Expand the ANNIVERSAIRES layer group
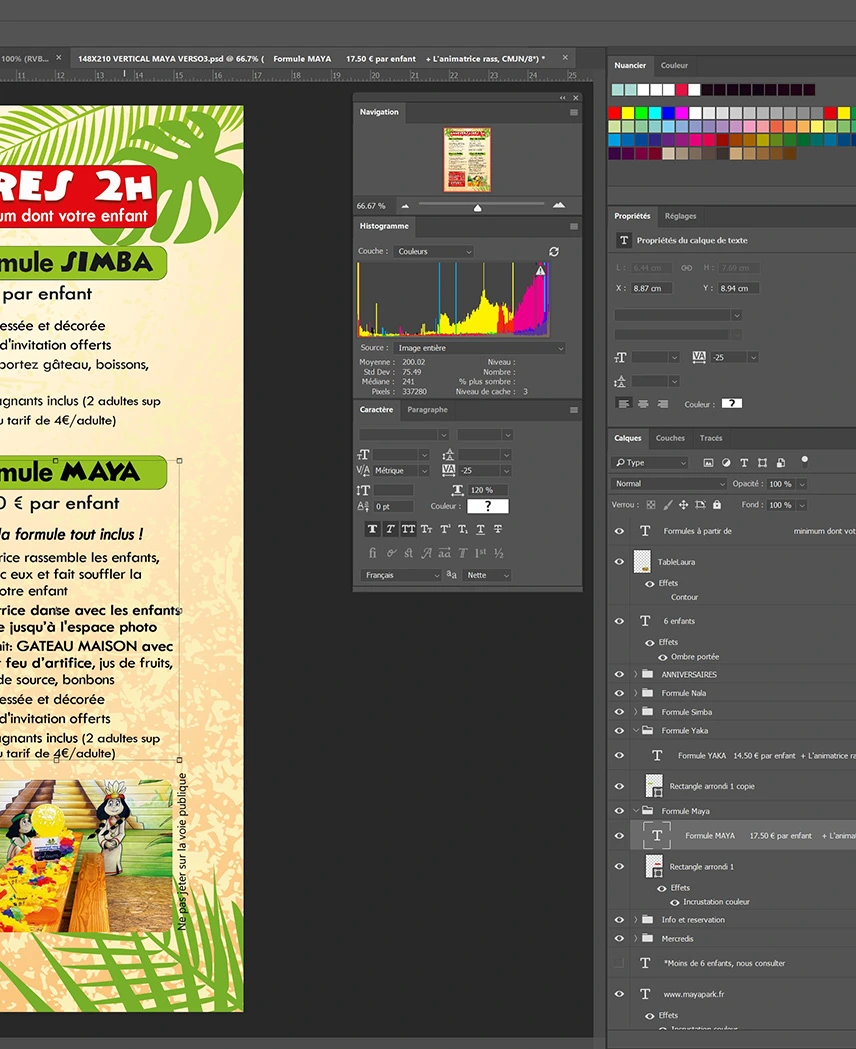Image resolution: width=856 pixels, height=1049 pixels. pos(636,674)
